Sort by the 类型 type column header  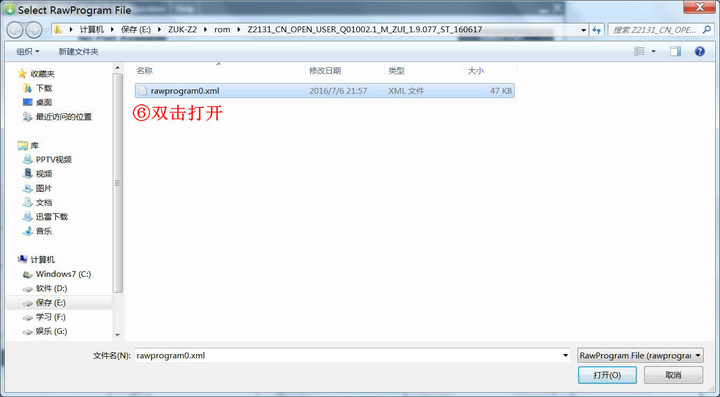pos(396,71)
